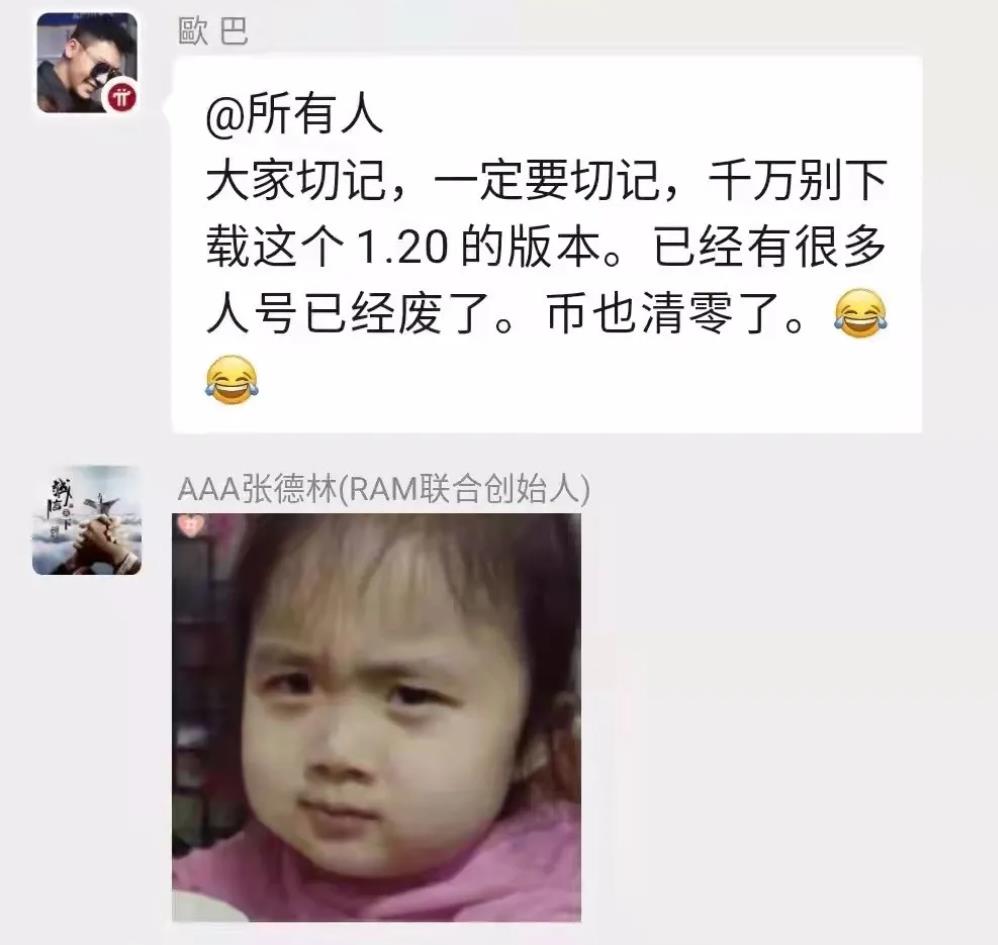Tap the red Pi badge on 歐巴's avatar
This screenshot has width=998, height=945.
[x=121, y=97]
